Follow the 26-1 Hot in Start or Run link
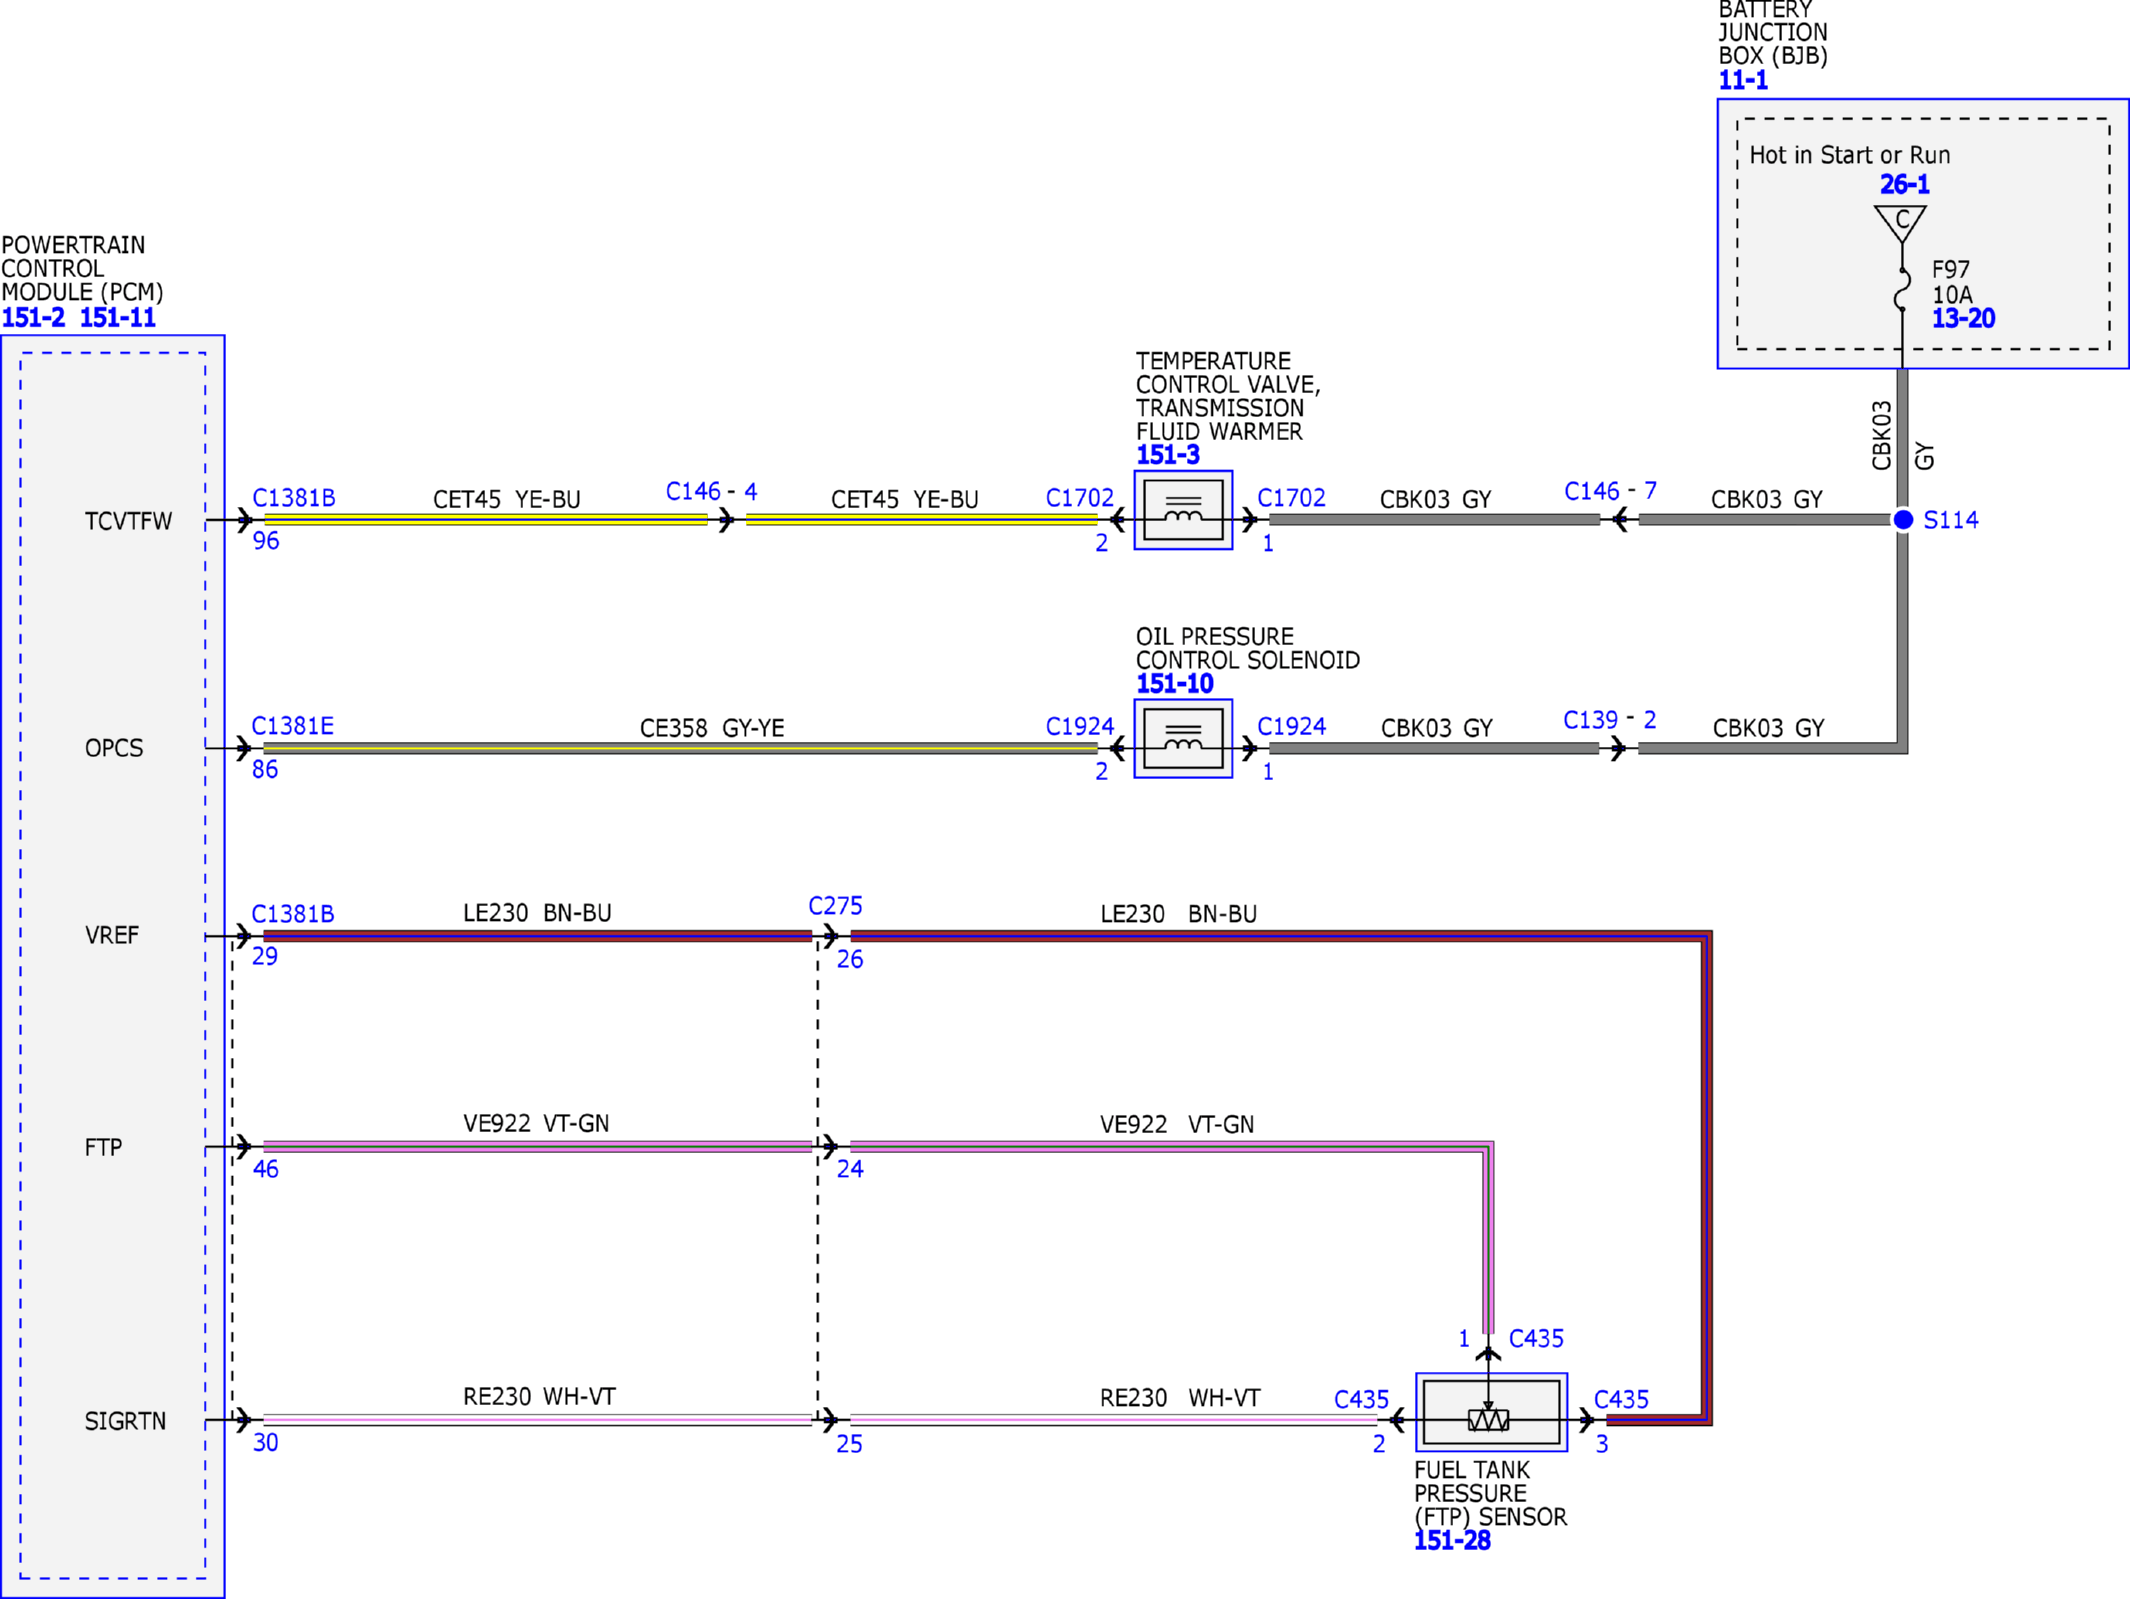 pyautogui.click(x=1904, y=184)
